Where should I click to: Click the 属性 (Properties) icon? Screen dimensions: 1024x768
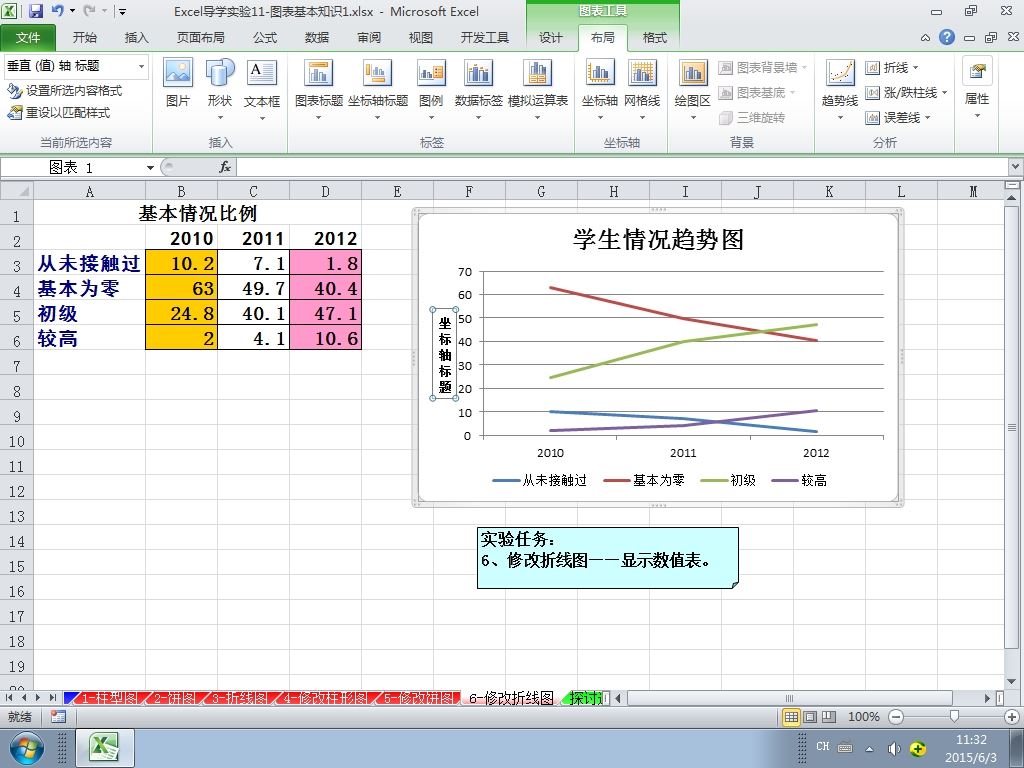coord(977,88)
